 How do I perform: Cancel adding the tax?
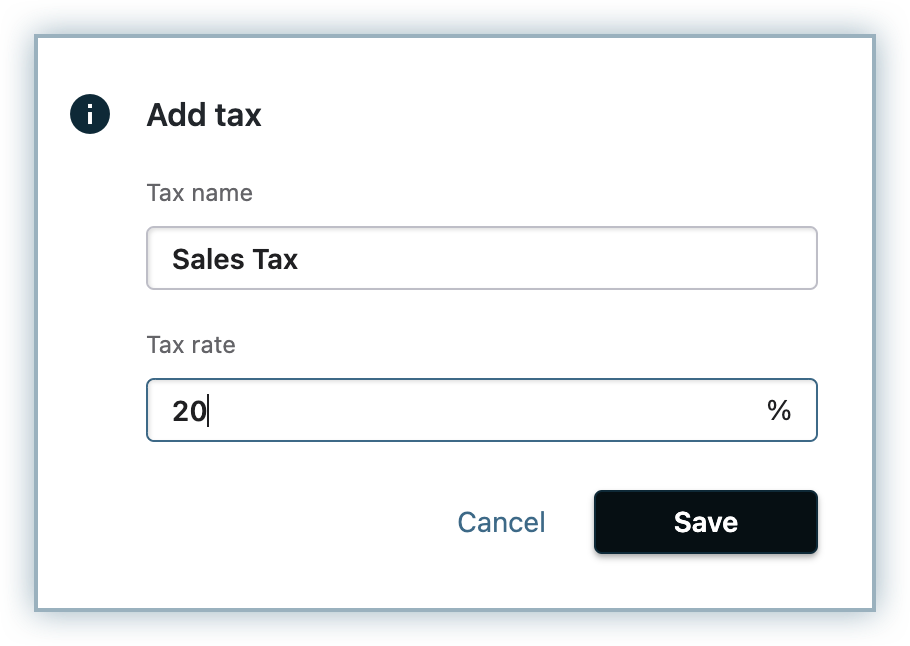pyautogui.click(x=501, y=522)
